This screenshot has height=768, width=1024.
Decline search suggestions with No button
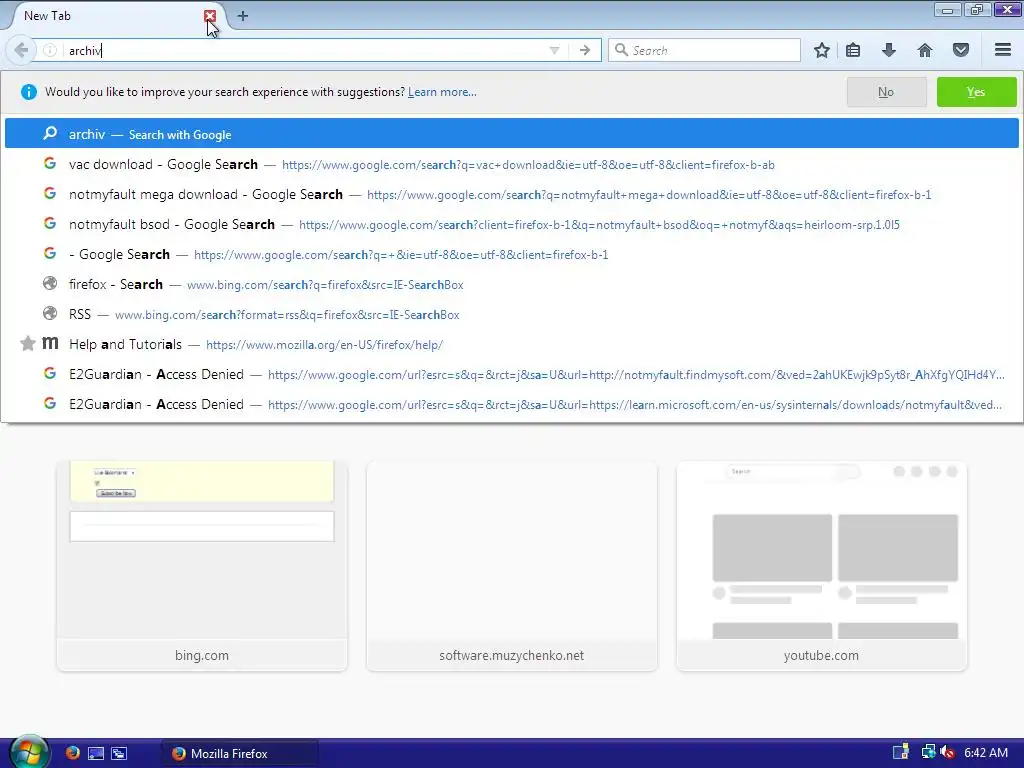[x=886, y=92]
